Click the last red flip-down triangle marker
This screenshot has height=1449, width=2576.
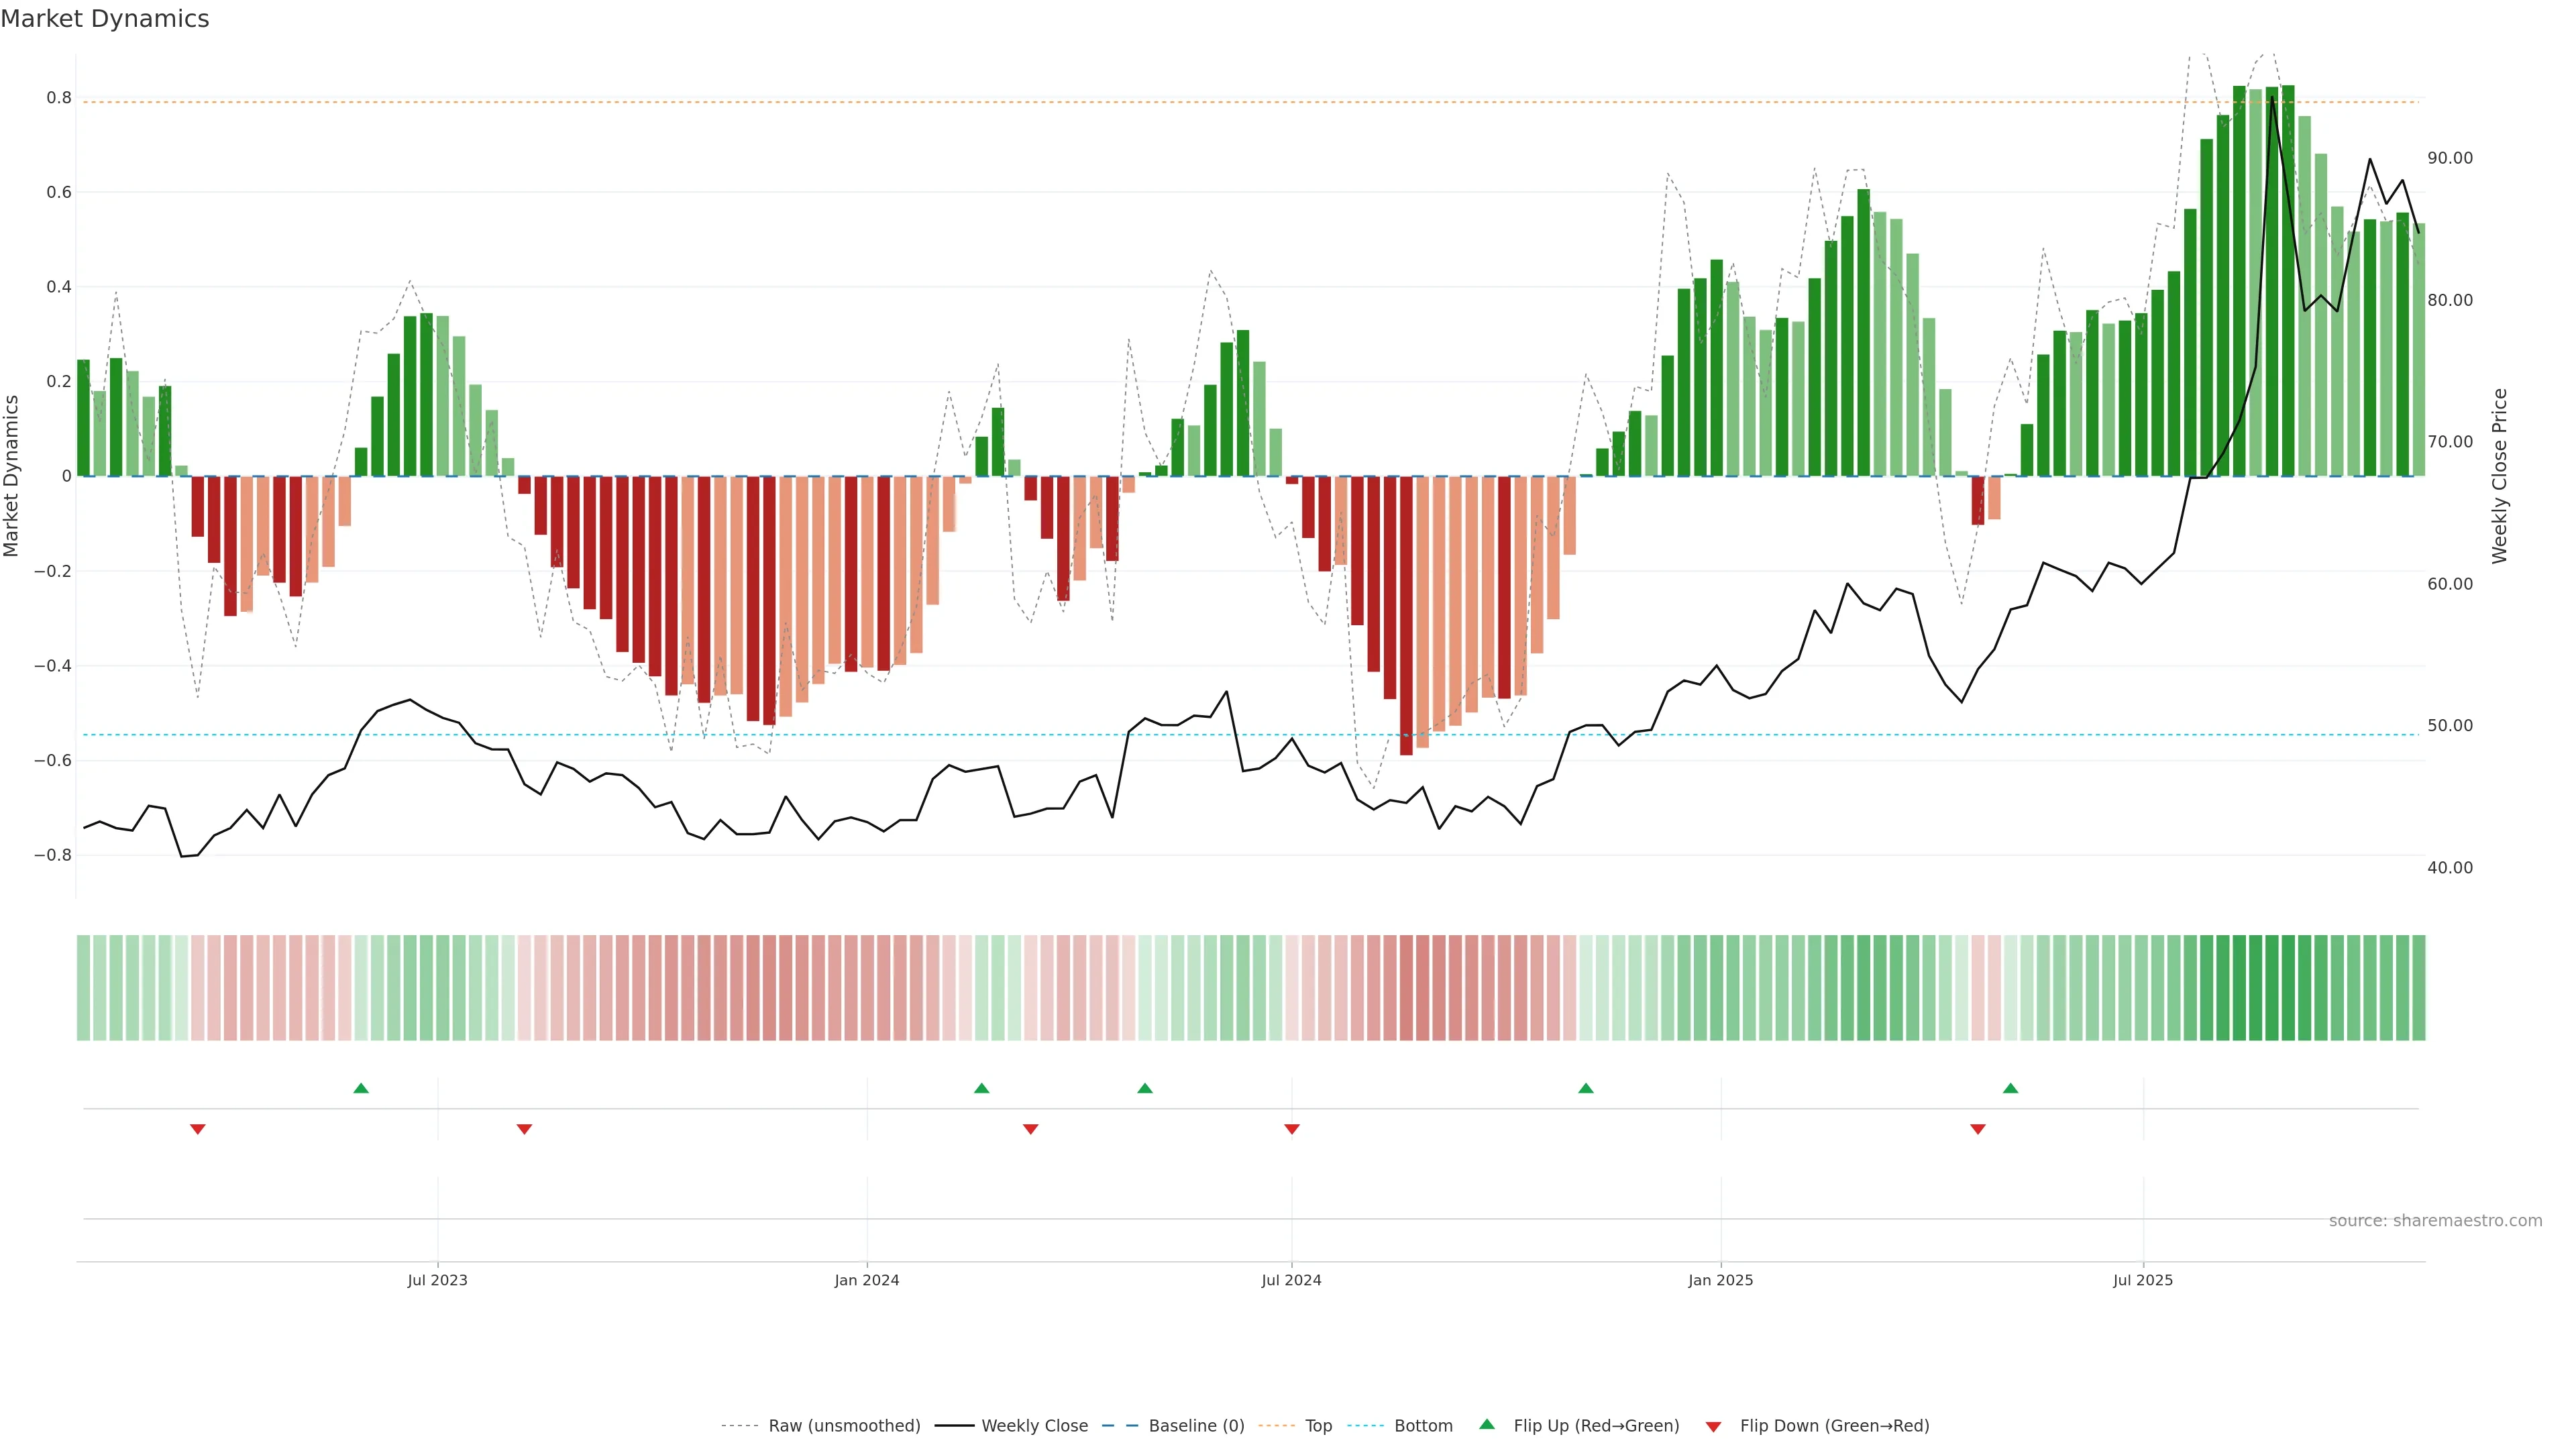tap(1977, 1129)
